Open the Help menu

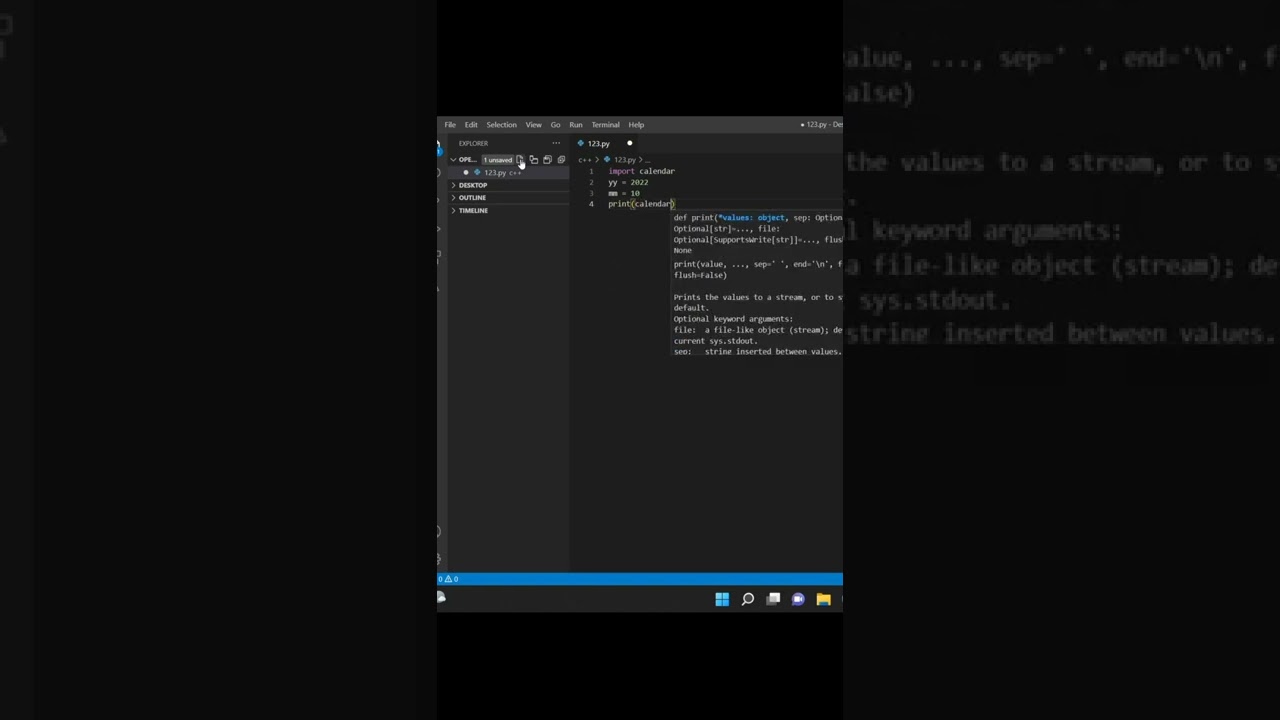(x=636, y=125)
